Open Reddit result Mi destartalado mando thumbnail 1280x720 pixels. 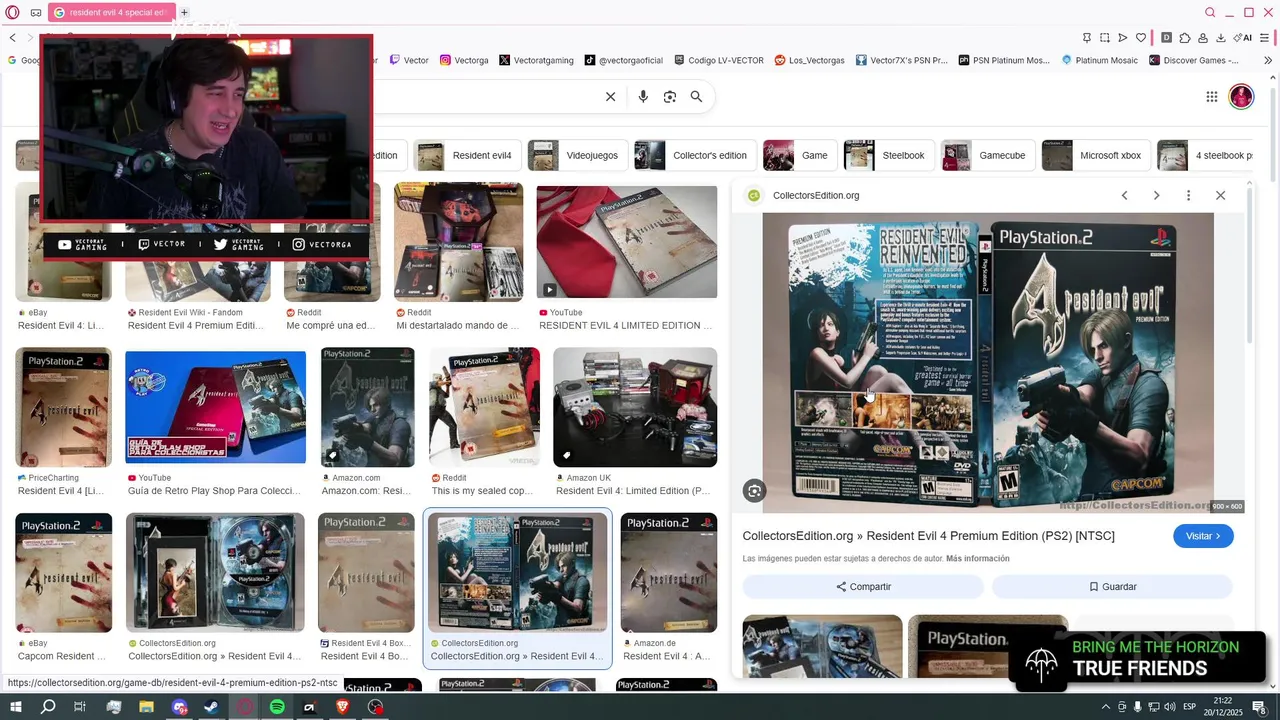(x=458, y=242)
